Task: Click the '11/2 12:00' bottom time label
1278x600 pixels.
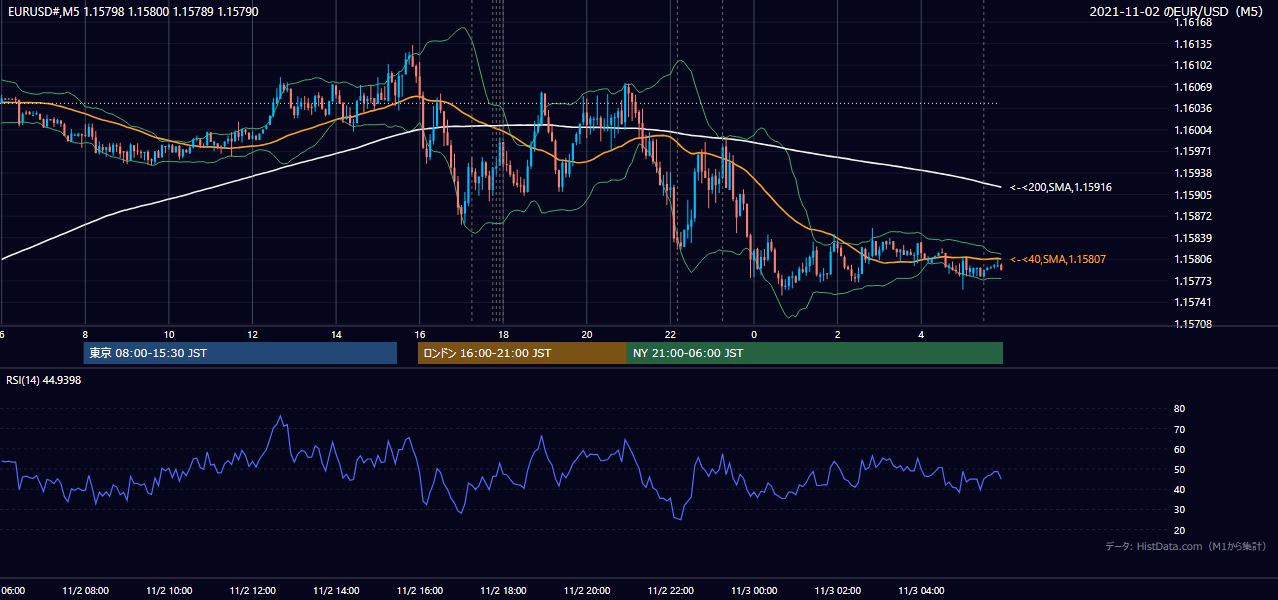Action: click(x=252, y=591)
